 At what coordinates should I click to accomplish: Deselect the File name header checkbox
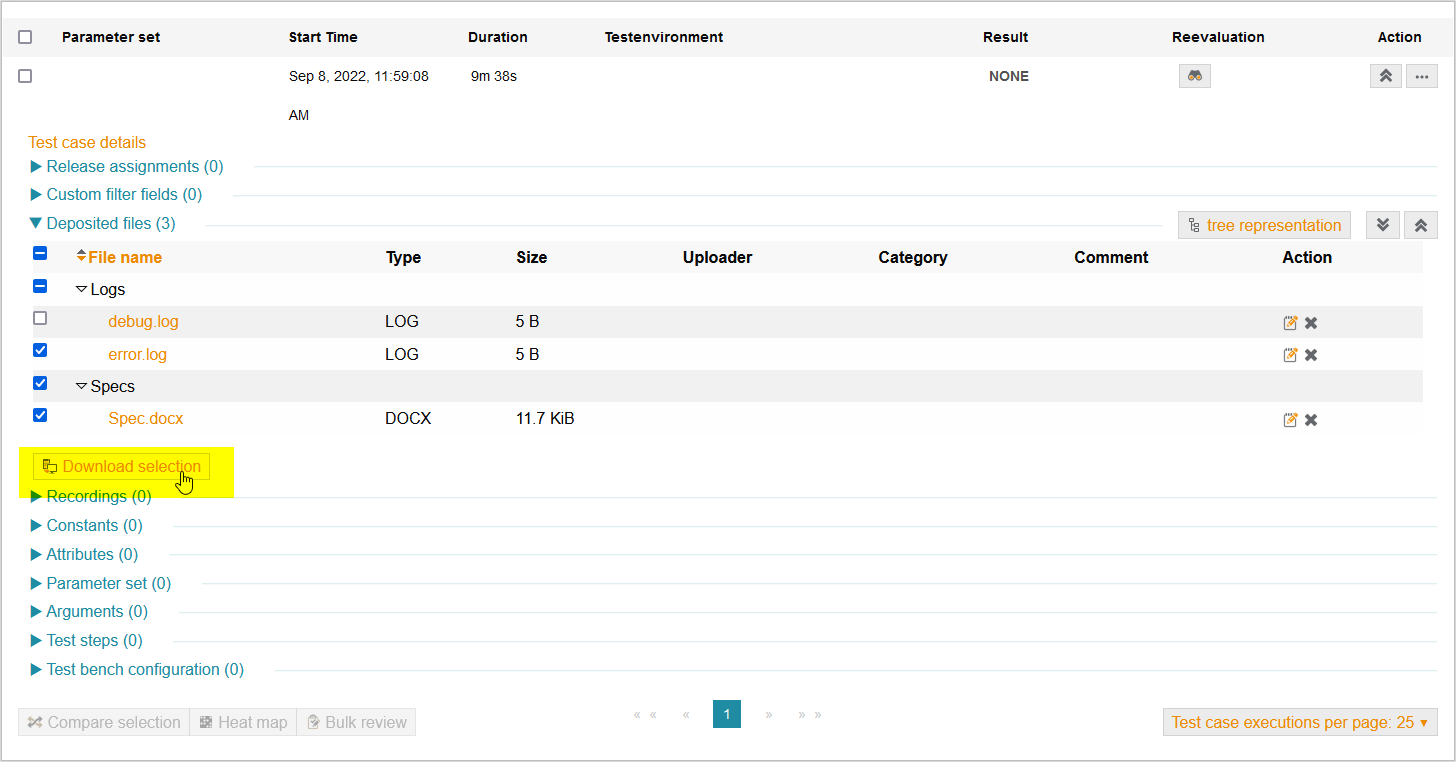pos(40,253)
